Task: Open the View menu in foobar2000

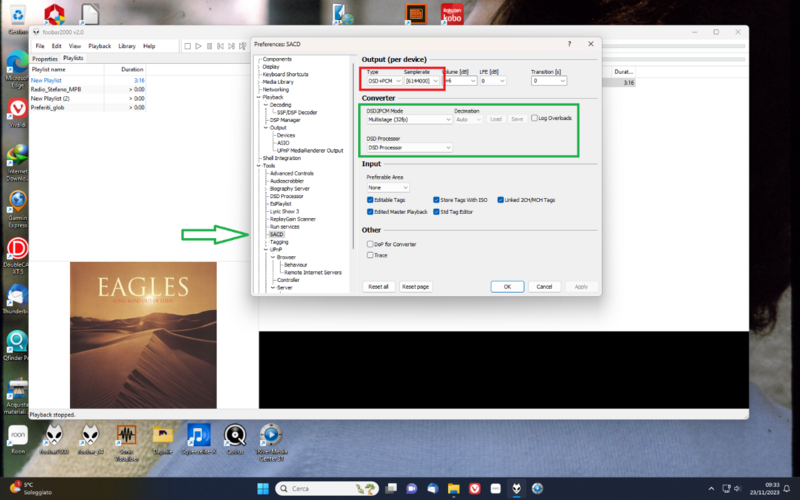Action: pos(74,46)
